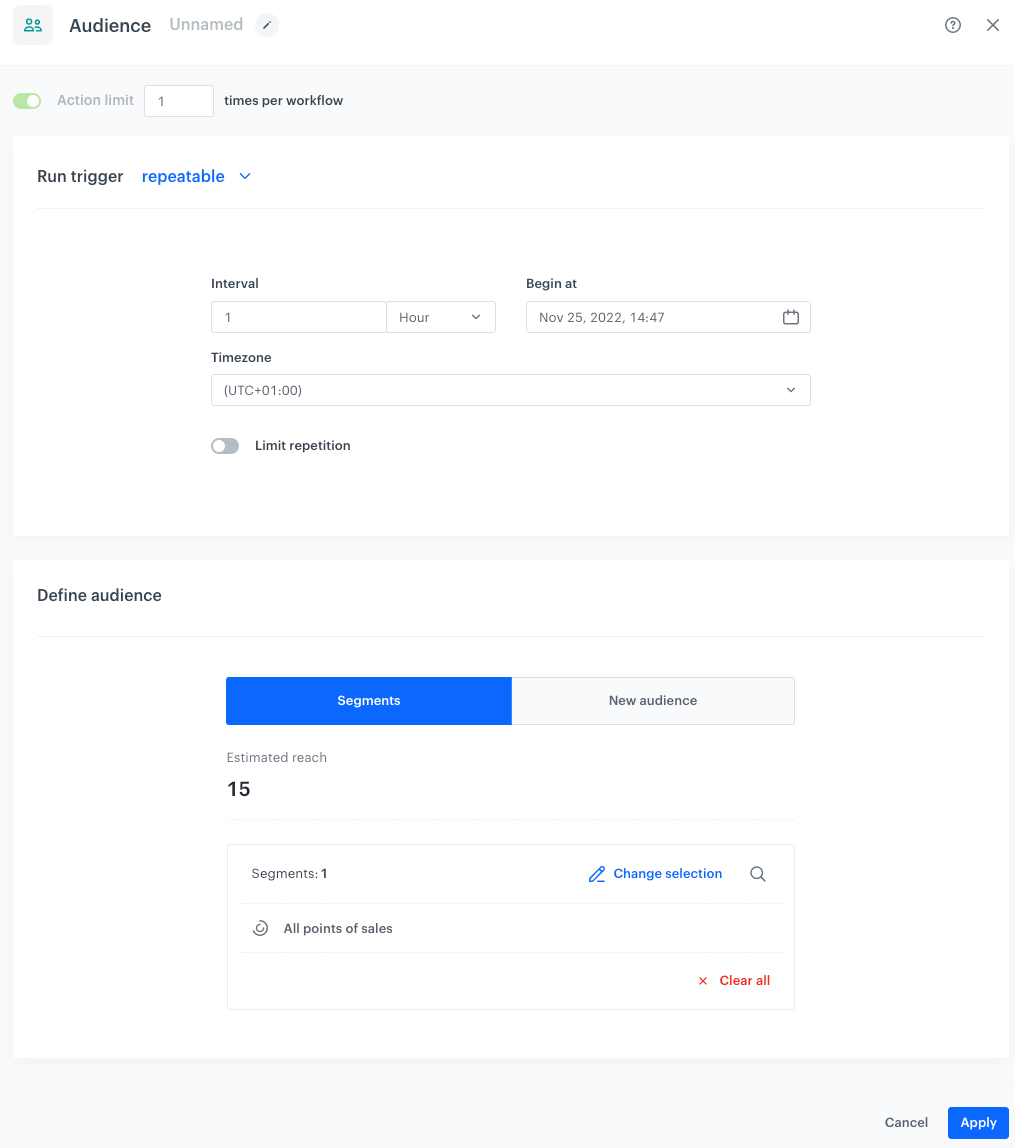This screenshot has width=1015, height=1148.
Task: Click the pencil icon to rename Unnamed workflow
Action: pos(266,24)
